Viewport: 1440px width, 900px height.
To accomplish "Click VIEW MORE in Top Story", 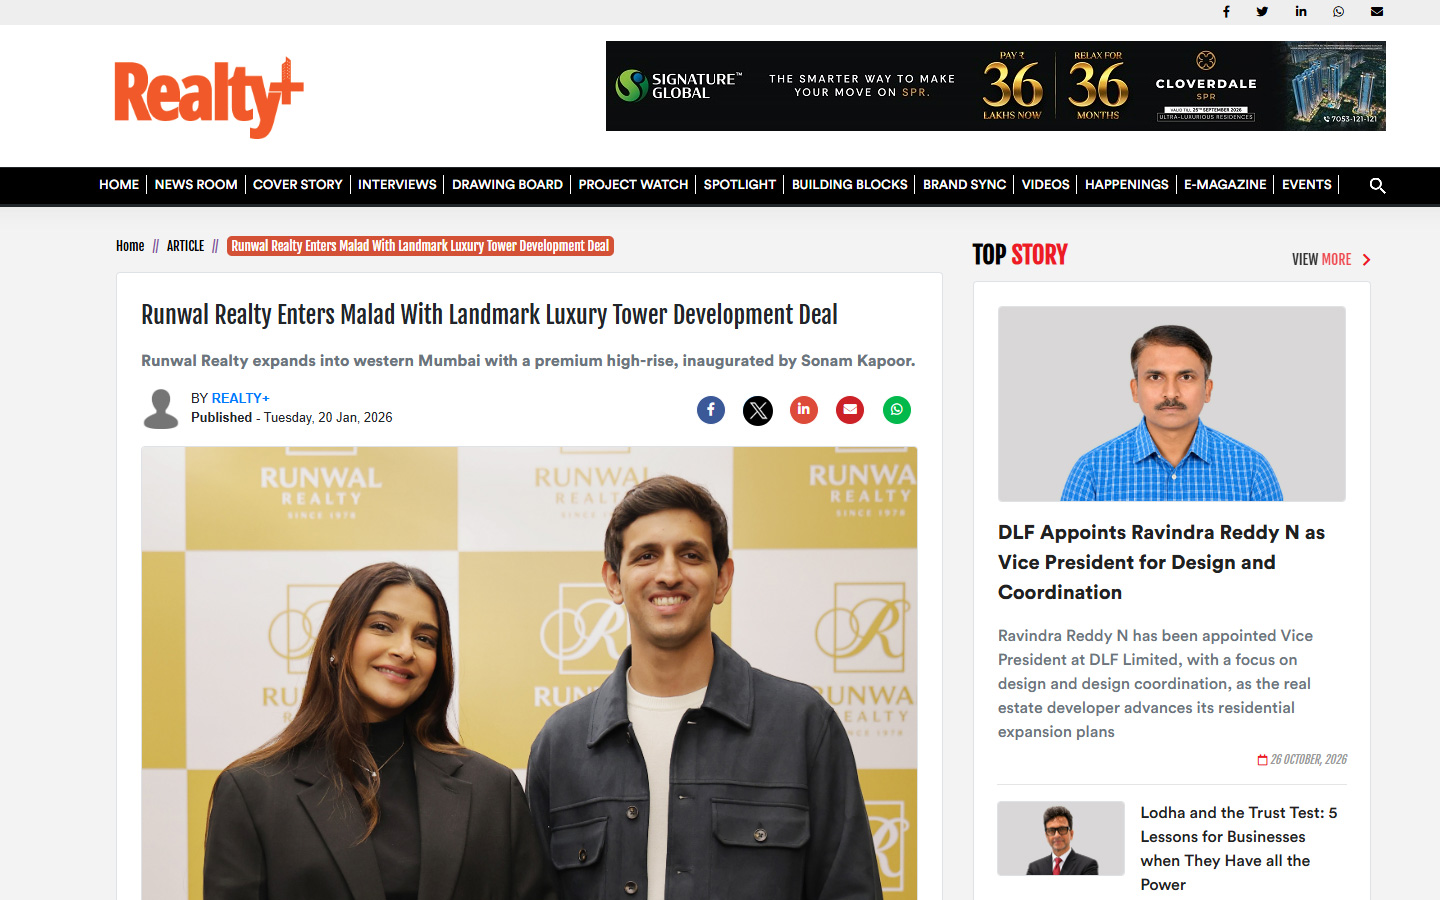I will point(1321,260).
